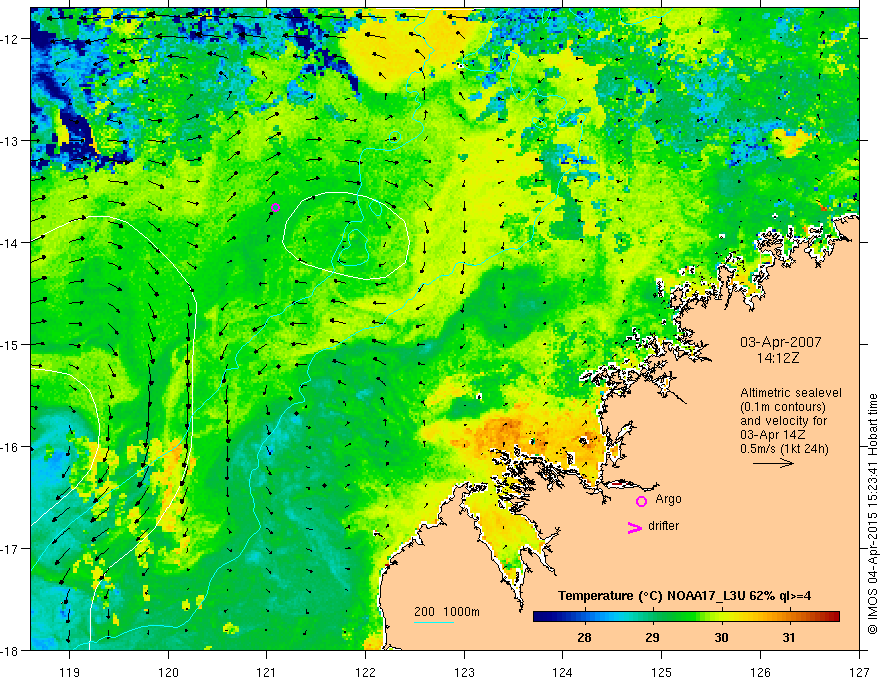Click the 'Temperature (°C) NOAA17_L3U 62% ql>=4' title
The height and width of the screenshot is (680, 880).
684,596
